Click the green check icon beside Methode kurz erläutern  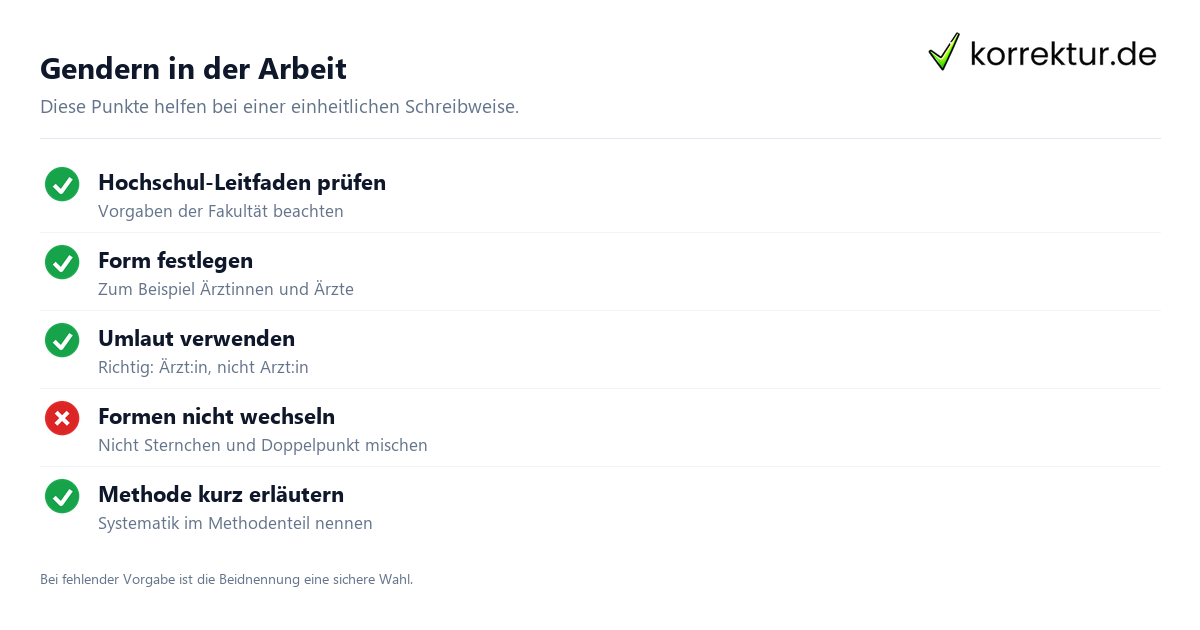(62, 496)
